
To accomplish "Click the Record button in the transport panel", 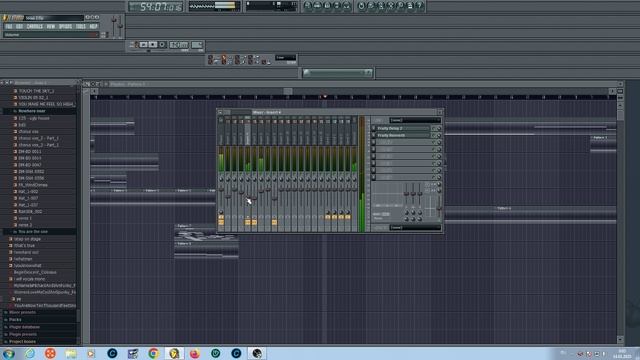I will (162, 44).
